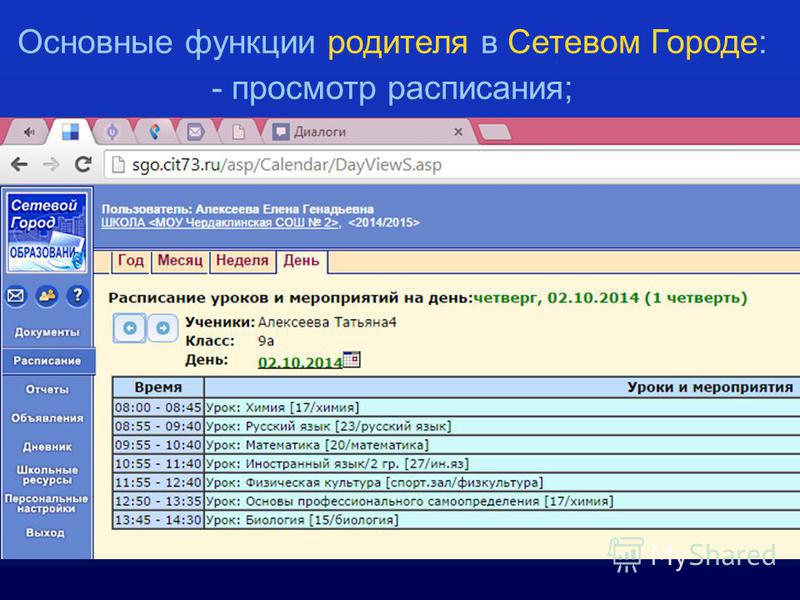Open Школьные ресурсы in the sidebar
The height and width of the screenshot is (600, 800).
click(x=47, y=475)
